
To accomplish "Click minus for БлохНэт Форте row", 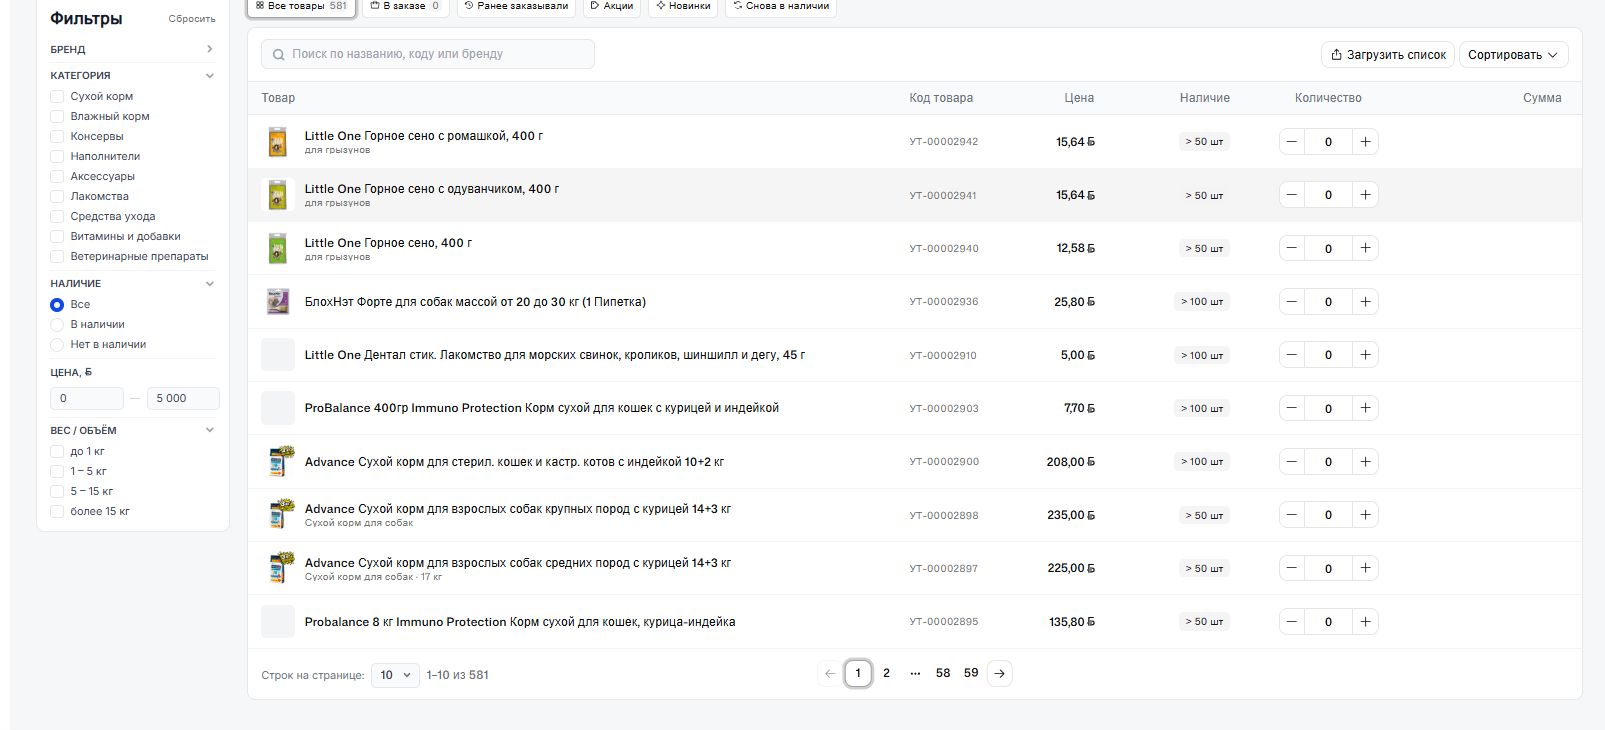I will pos(1292,302).
